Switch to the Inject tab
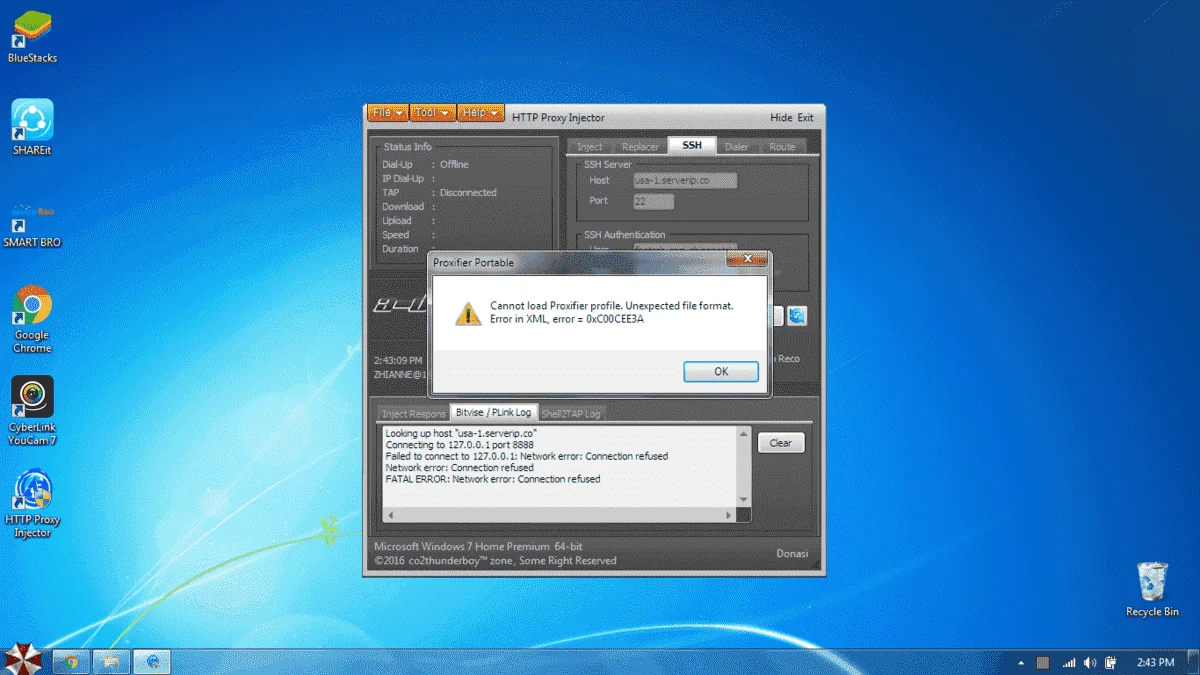This screenshot has height=675, width=1200. tap(590, 147)
